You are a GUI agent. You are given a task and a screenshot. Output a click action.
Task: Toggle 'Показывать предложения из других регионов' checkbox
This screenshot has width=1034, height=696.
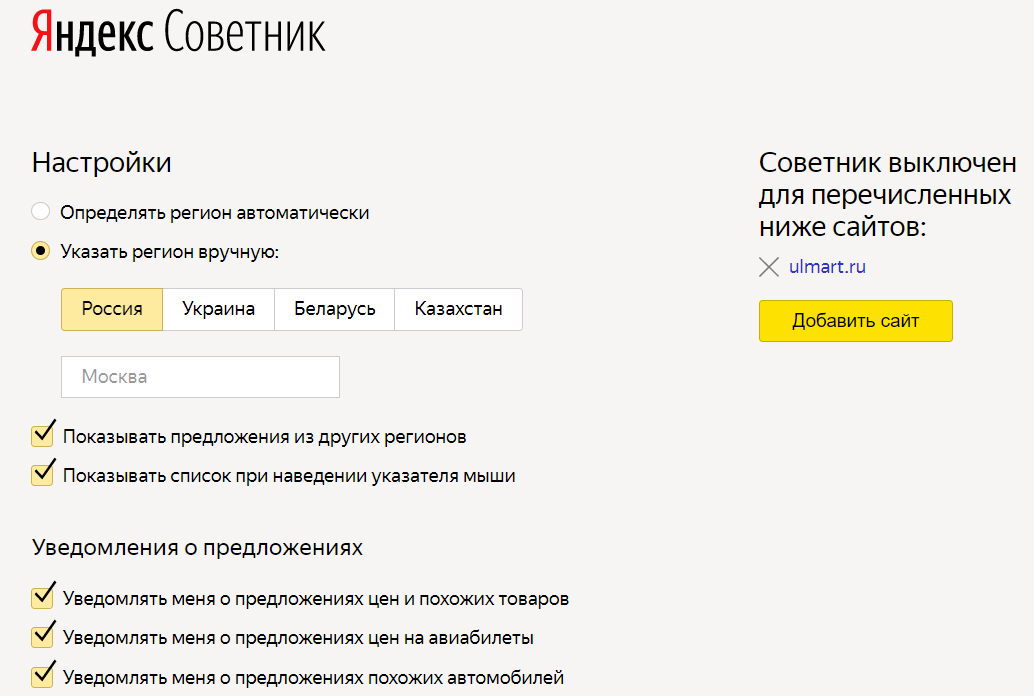43,435
